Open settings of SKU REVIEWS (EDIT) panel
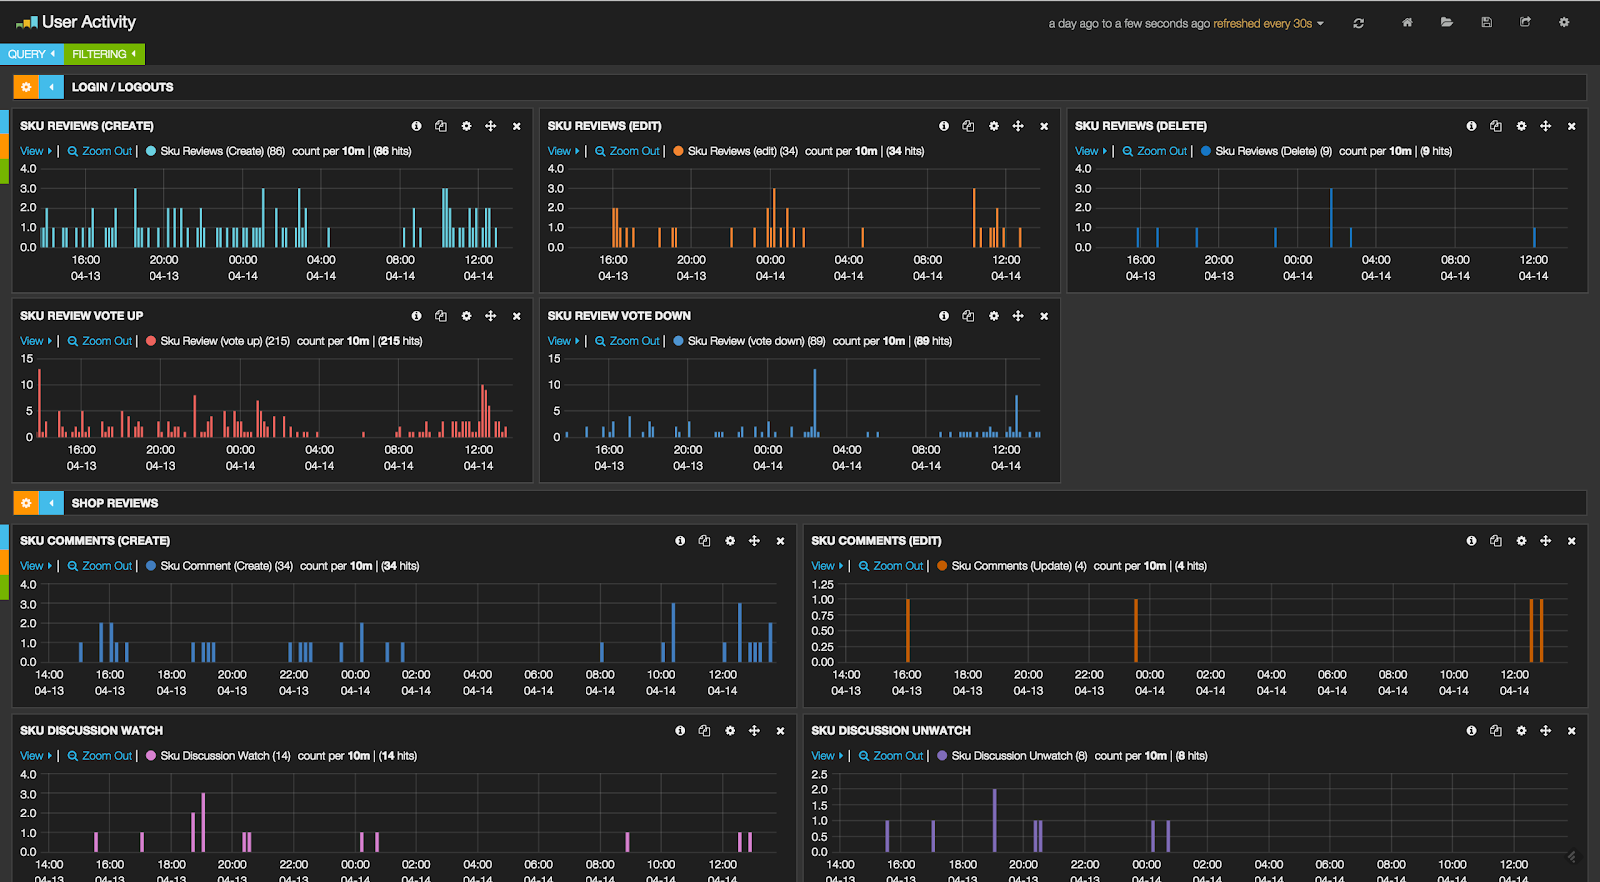 993,126
